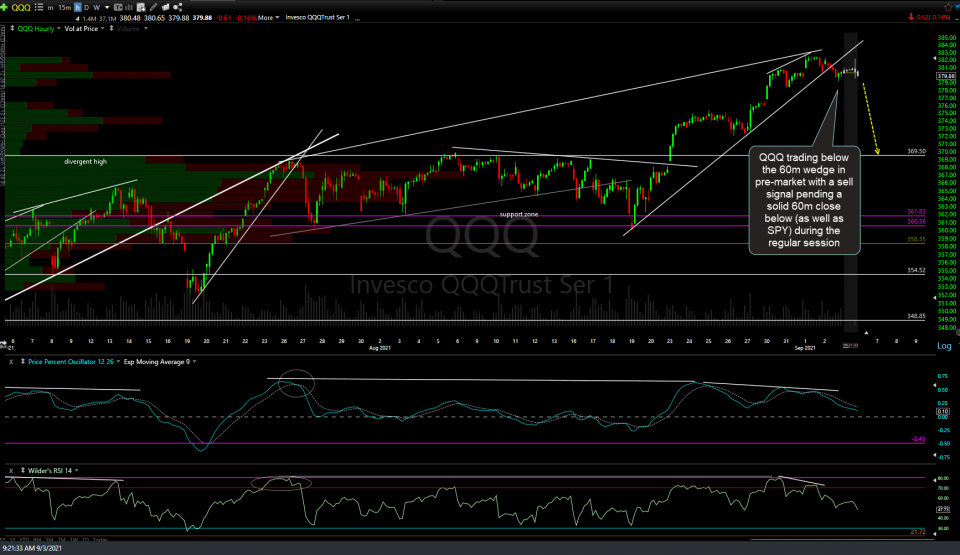Image resolution: width=960 pixels, height=555 pixels.
Task: Click the add-note document icon
Action: [141, 7]
